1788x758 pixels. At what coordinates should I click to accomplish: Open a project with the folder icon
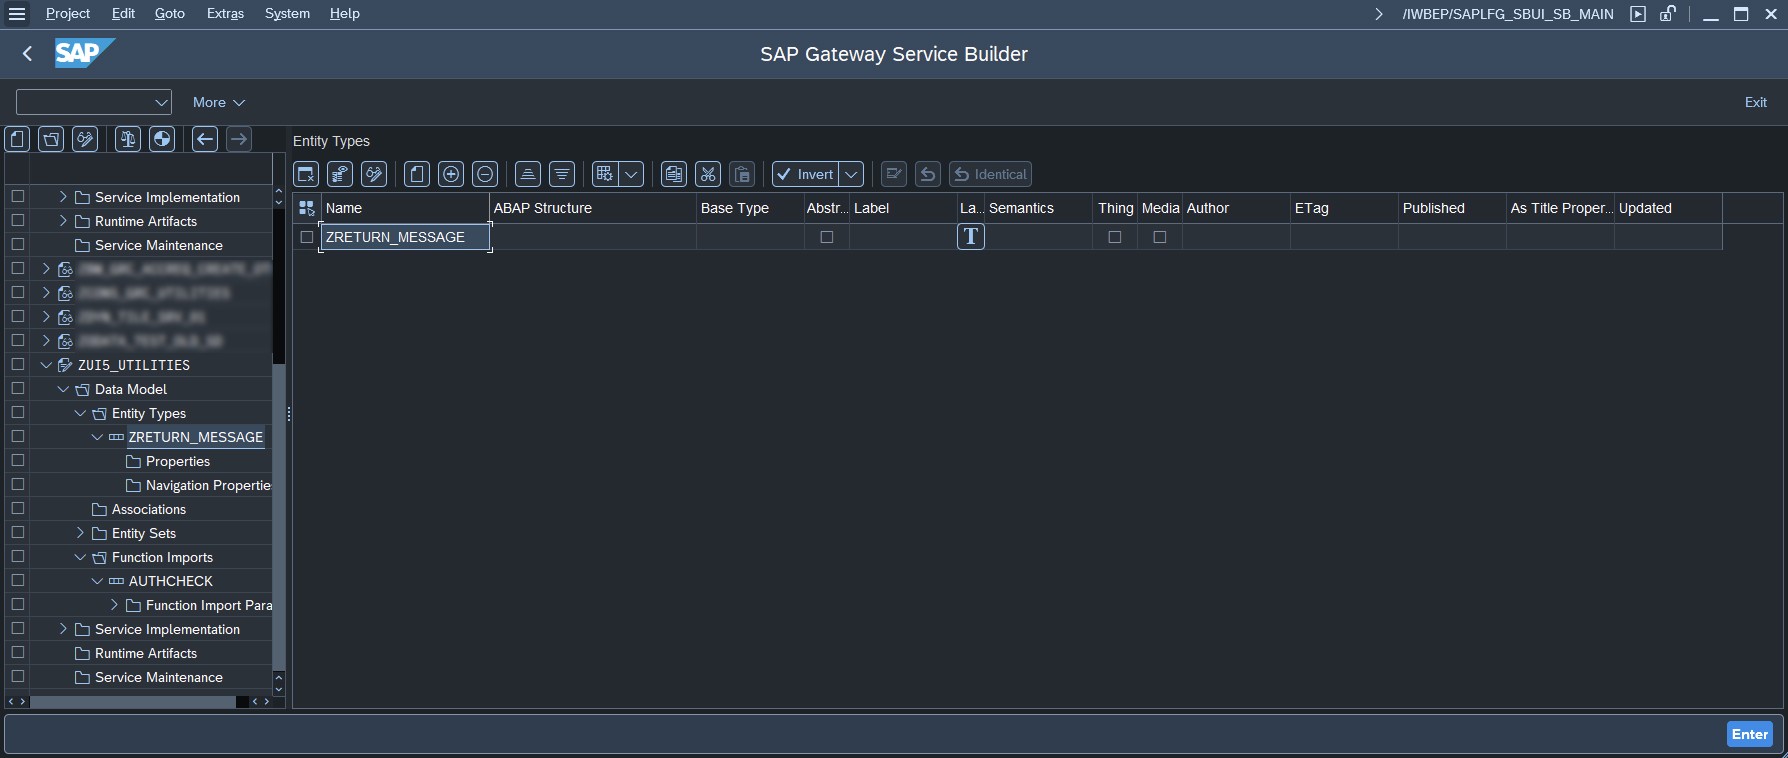[51, 139]
